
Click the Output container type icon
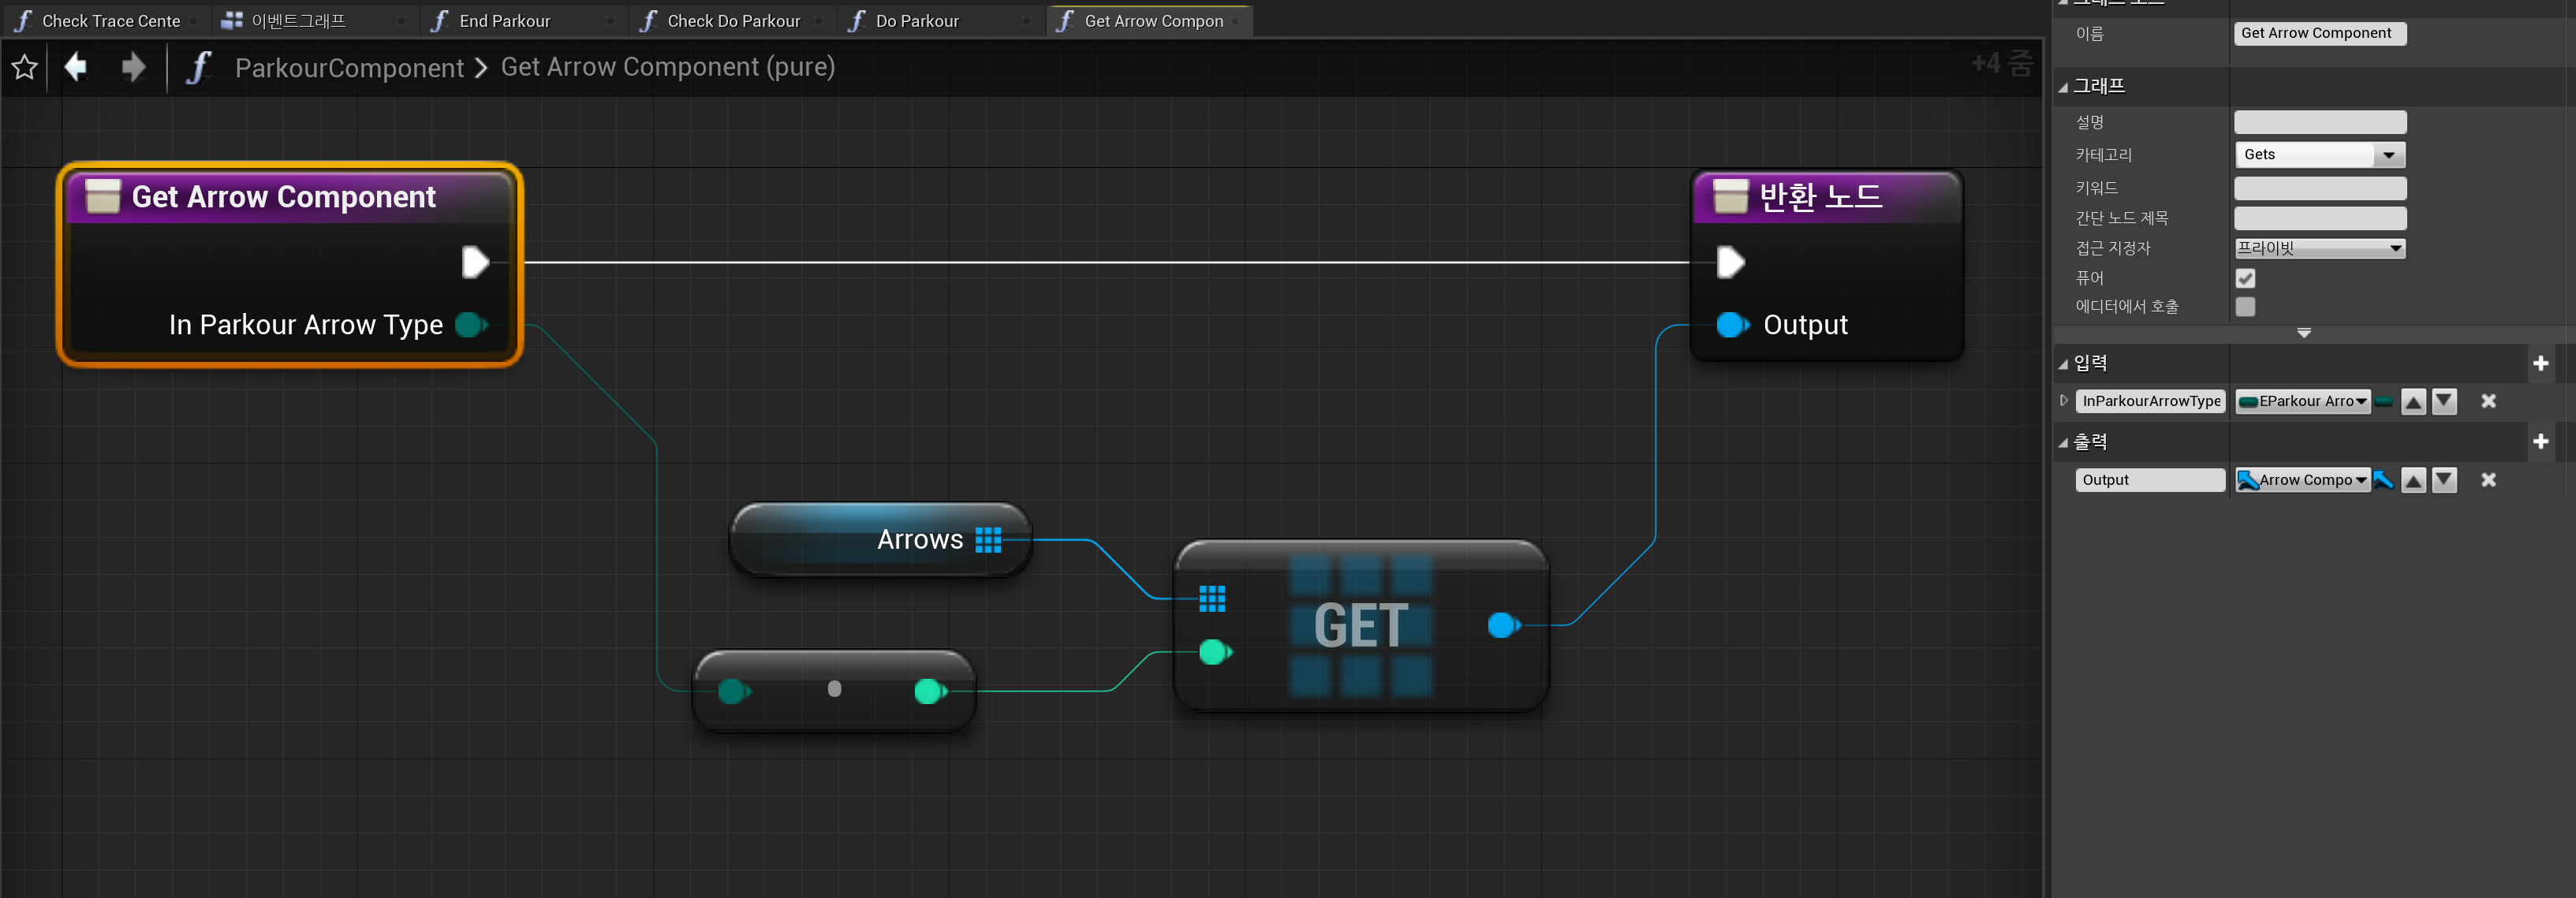point(2384,480)
